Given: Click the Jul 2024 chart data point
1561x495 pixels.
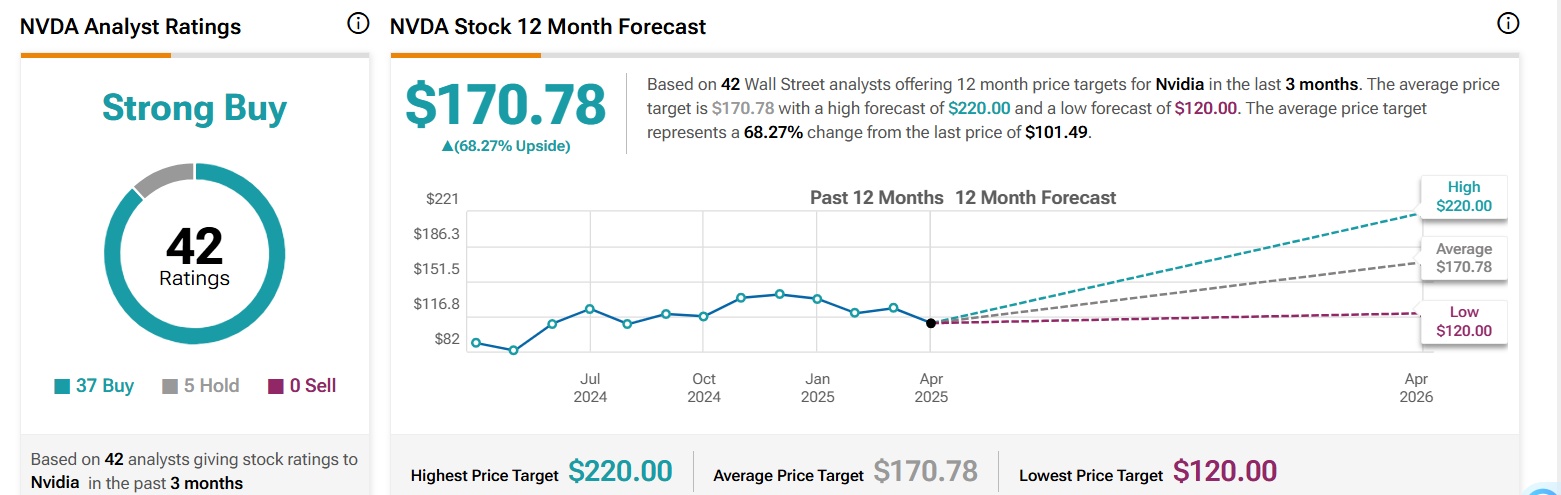Looking at the screenshot, I should [x=590, y=309].
